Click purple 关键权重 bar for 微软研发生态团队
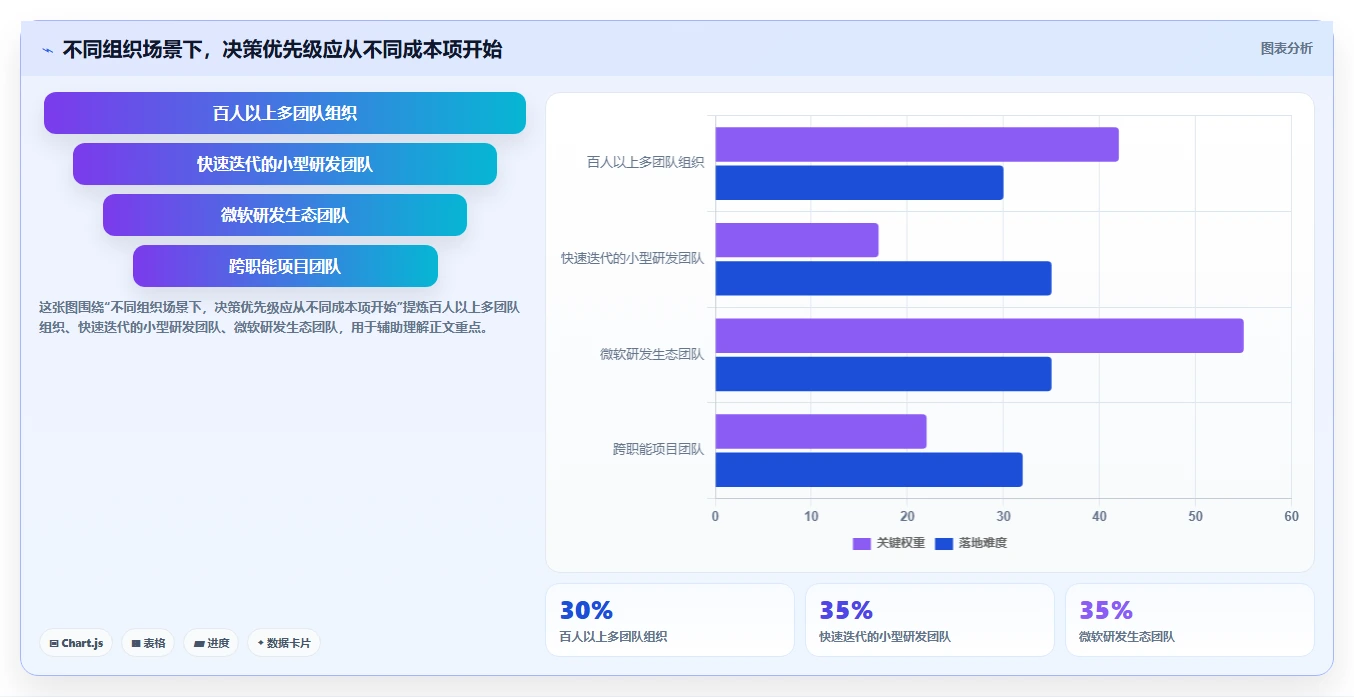This screenshot has width=1354, height=697. 979,336
